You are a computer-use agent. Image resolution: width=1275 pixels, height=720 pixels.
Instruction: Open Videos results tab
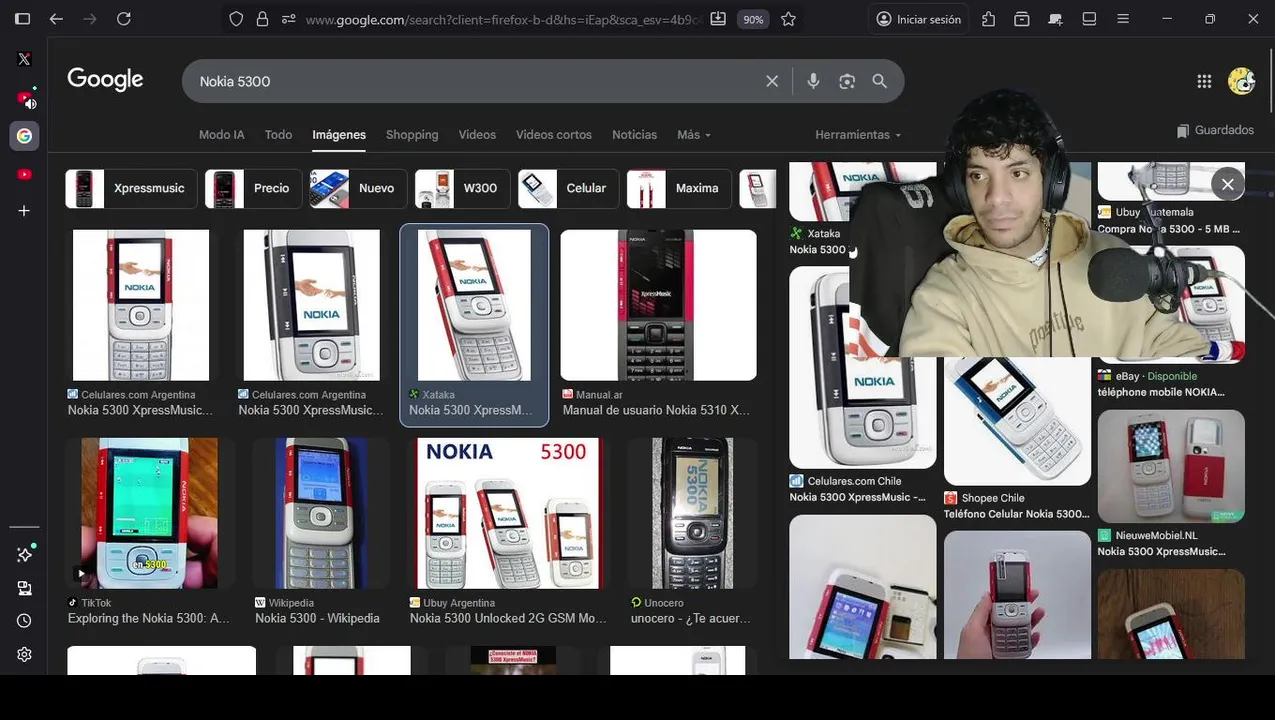click(477, 134)
